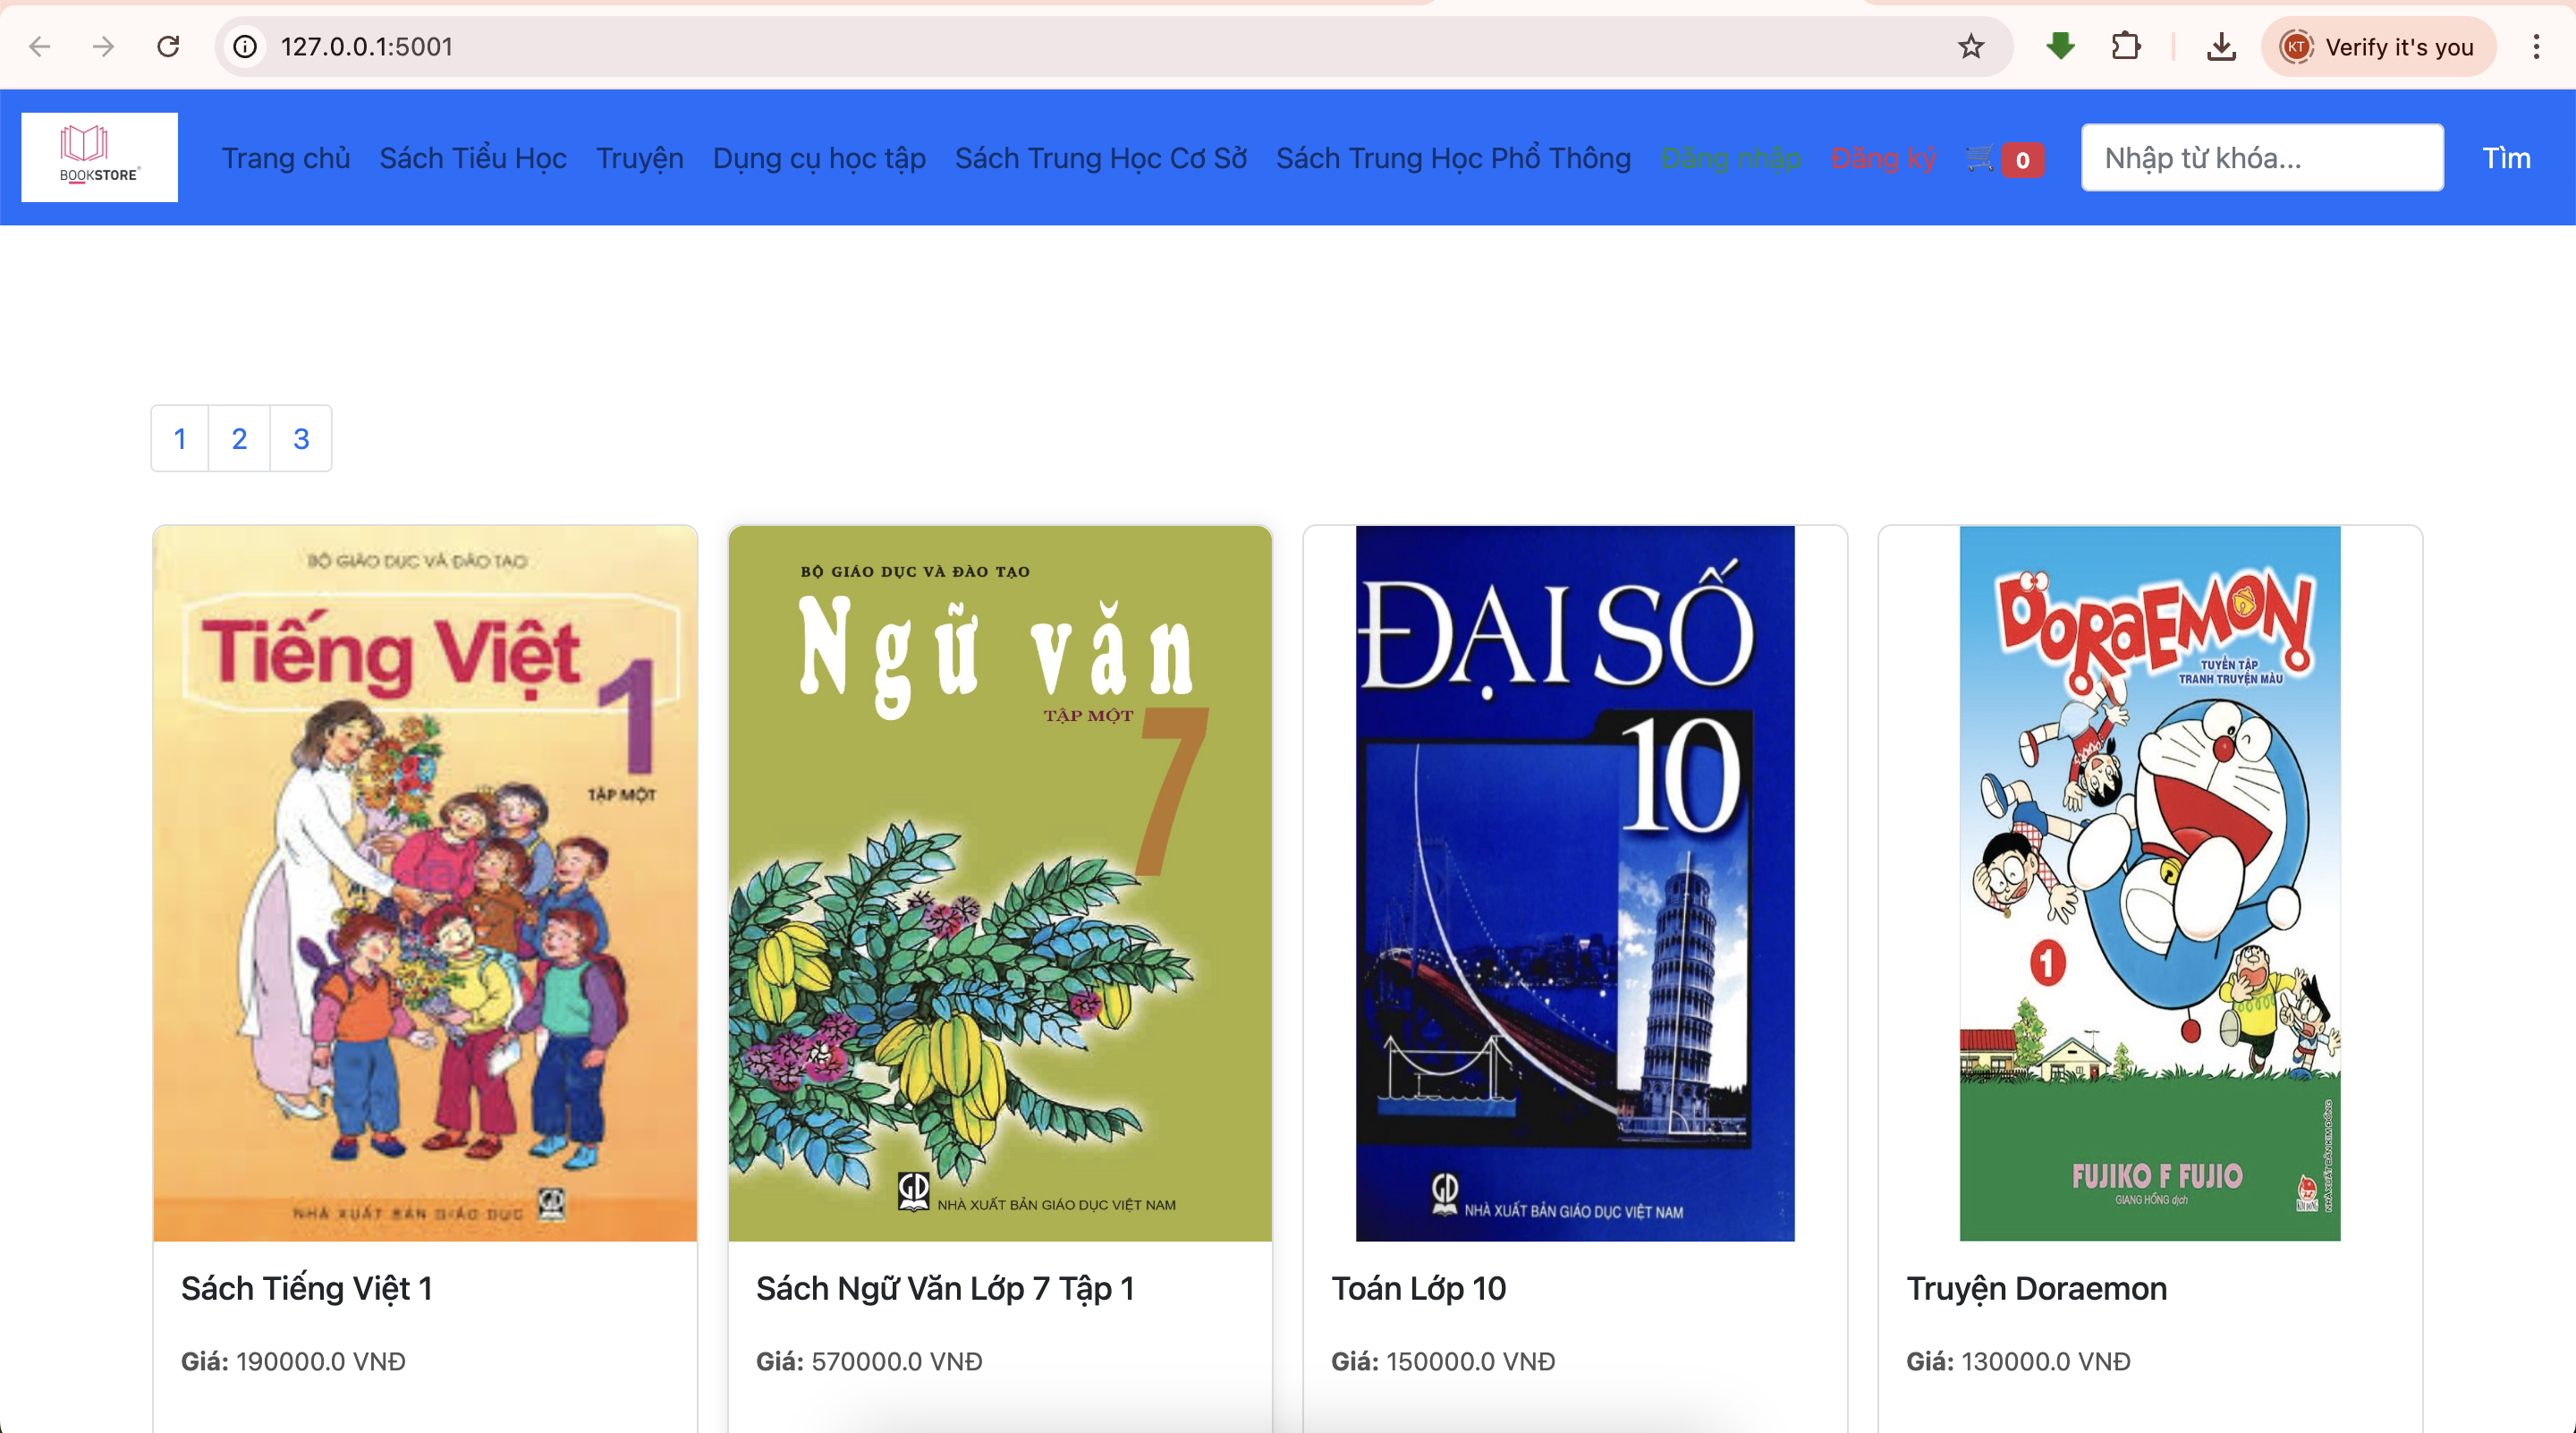The width and height of the screenshot is (2576, 1433).
Task: Click the address bar URL
Action: click(x=367, y=47)
